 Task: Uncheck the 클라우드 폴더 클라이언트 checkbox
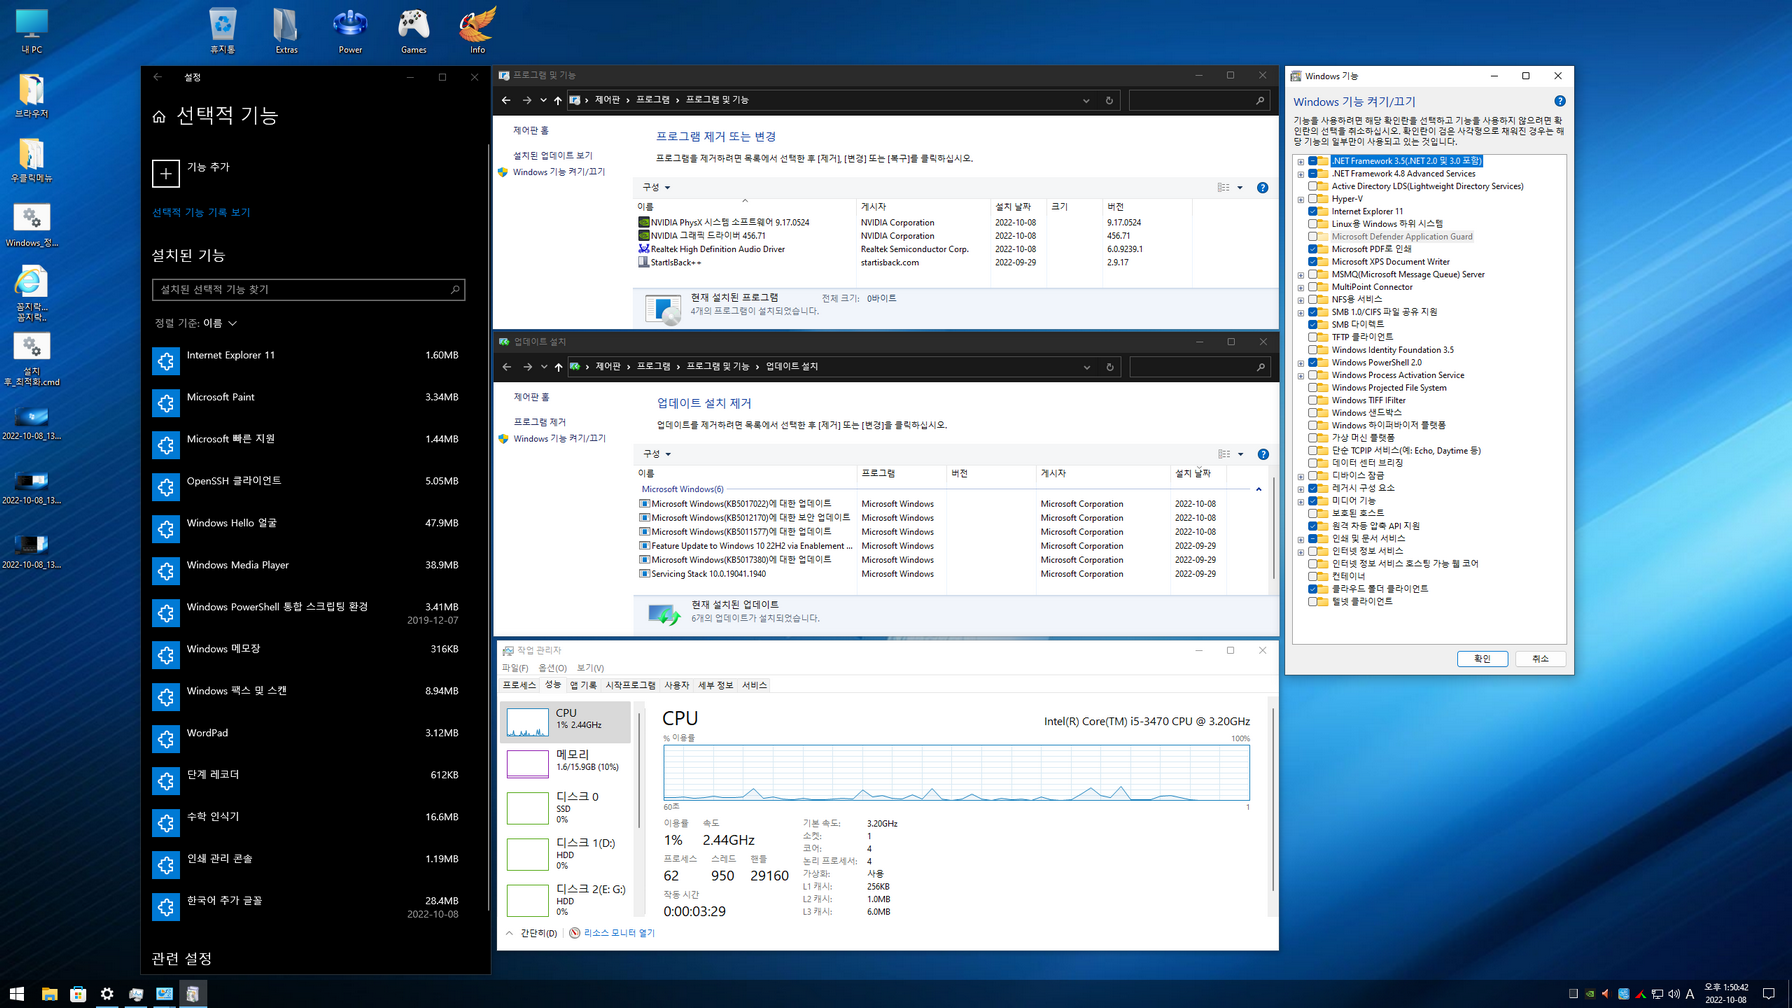coord(1313,589)
